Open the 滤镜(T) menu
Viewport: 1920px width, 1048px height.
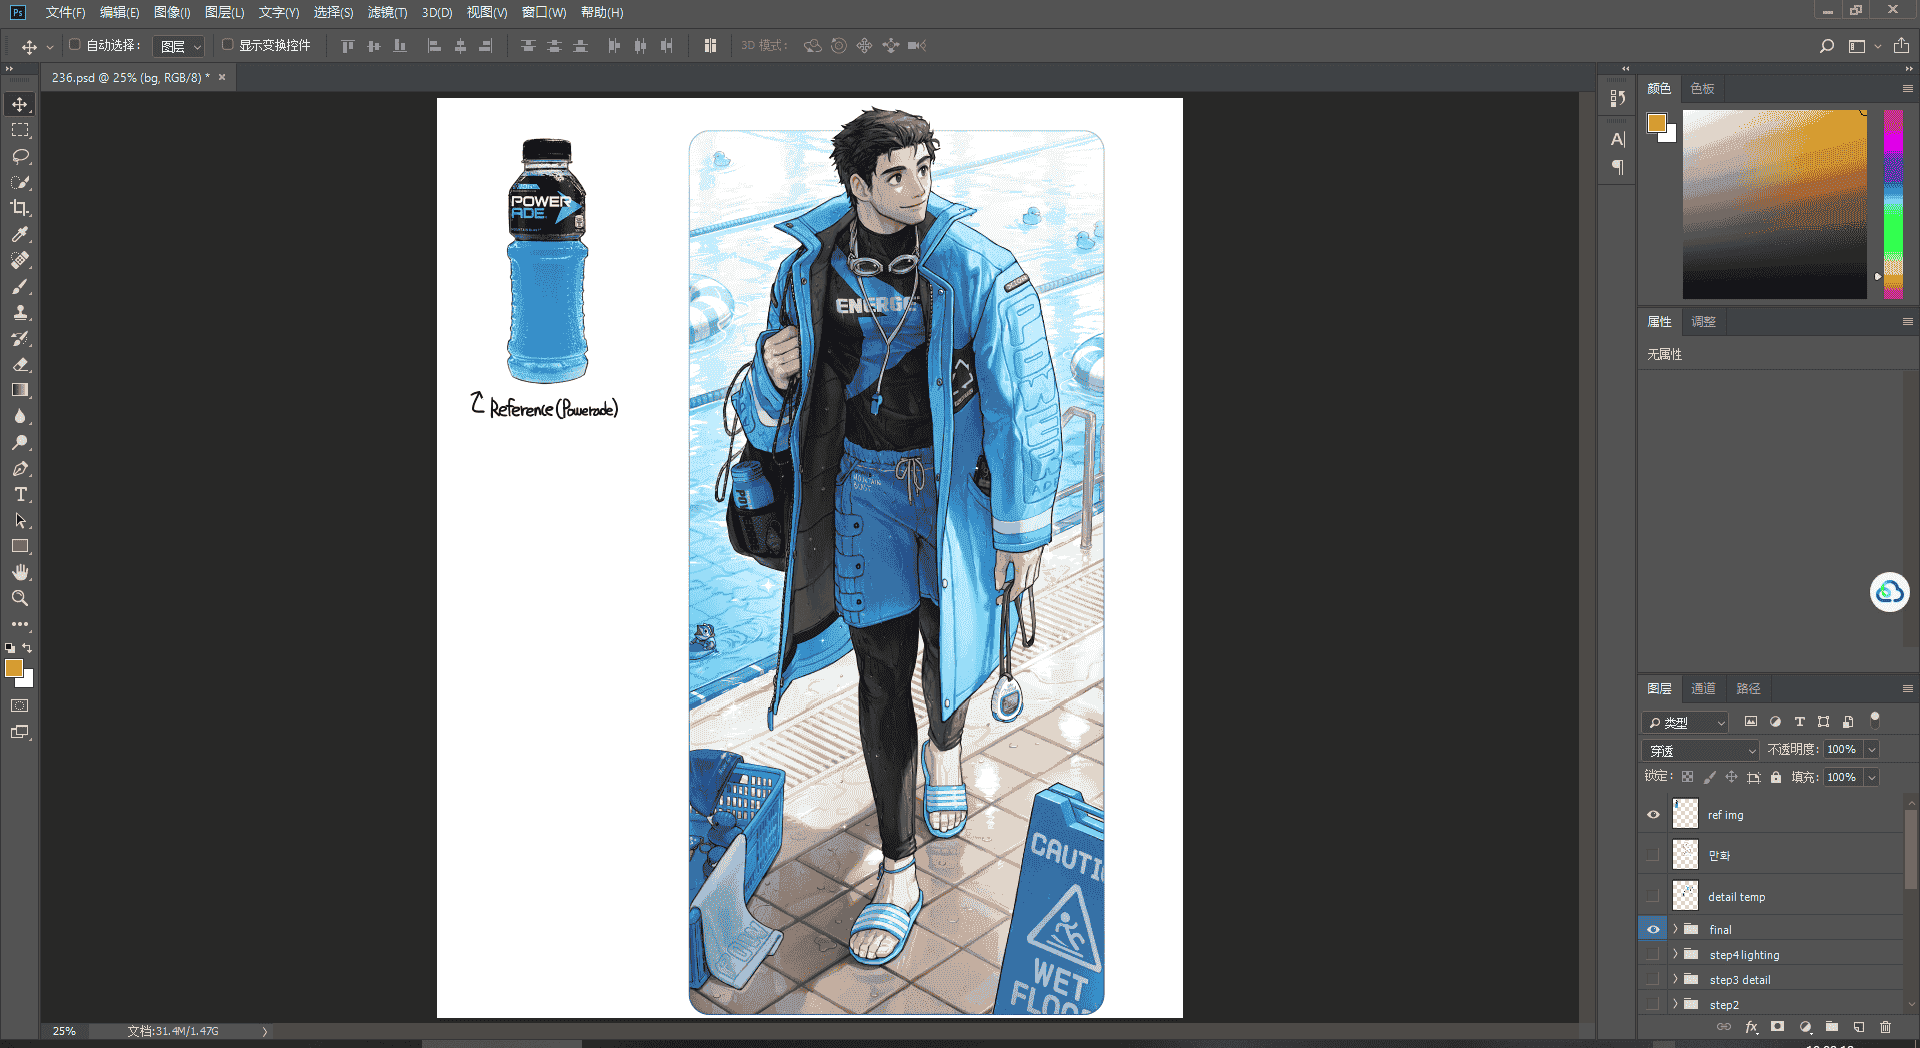387,12
